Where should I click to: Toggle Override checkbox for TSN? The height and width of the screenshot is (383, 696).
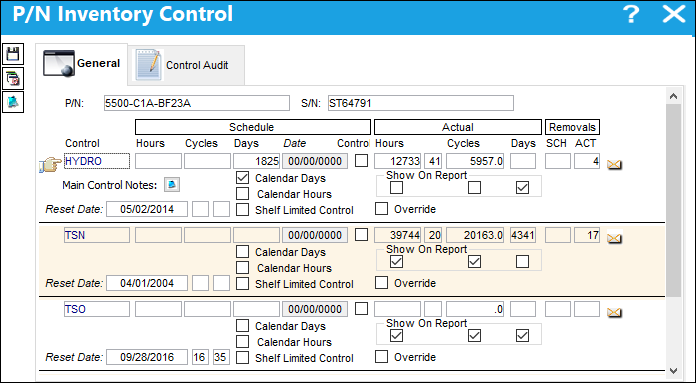[381, 283]
